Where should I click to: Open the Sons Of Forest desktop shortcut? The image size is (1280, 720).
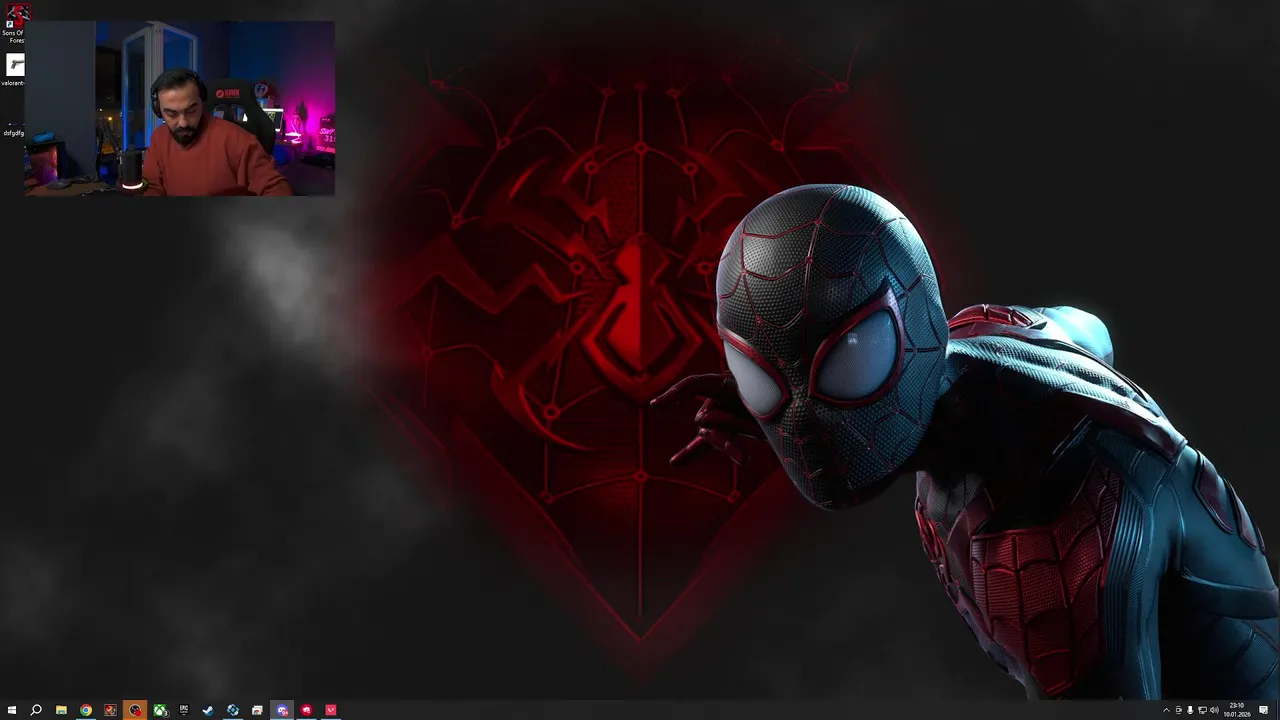pos(14,24)
